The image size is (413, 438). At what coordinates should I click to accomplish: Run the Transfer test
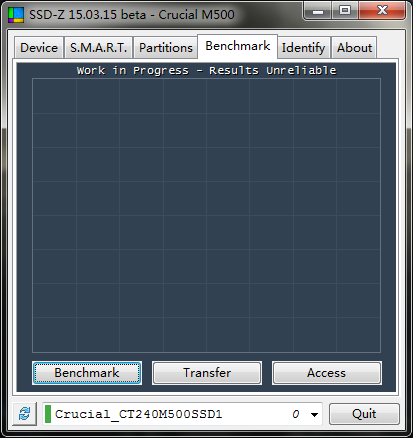tap(207, 373)
